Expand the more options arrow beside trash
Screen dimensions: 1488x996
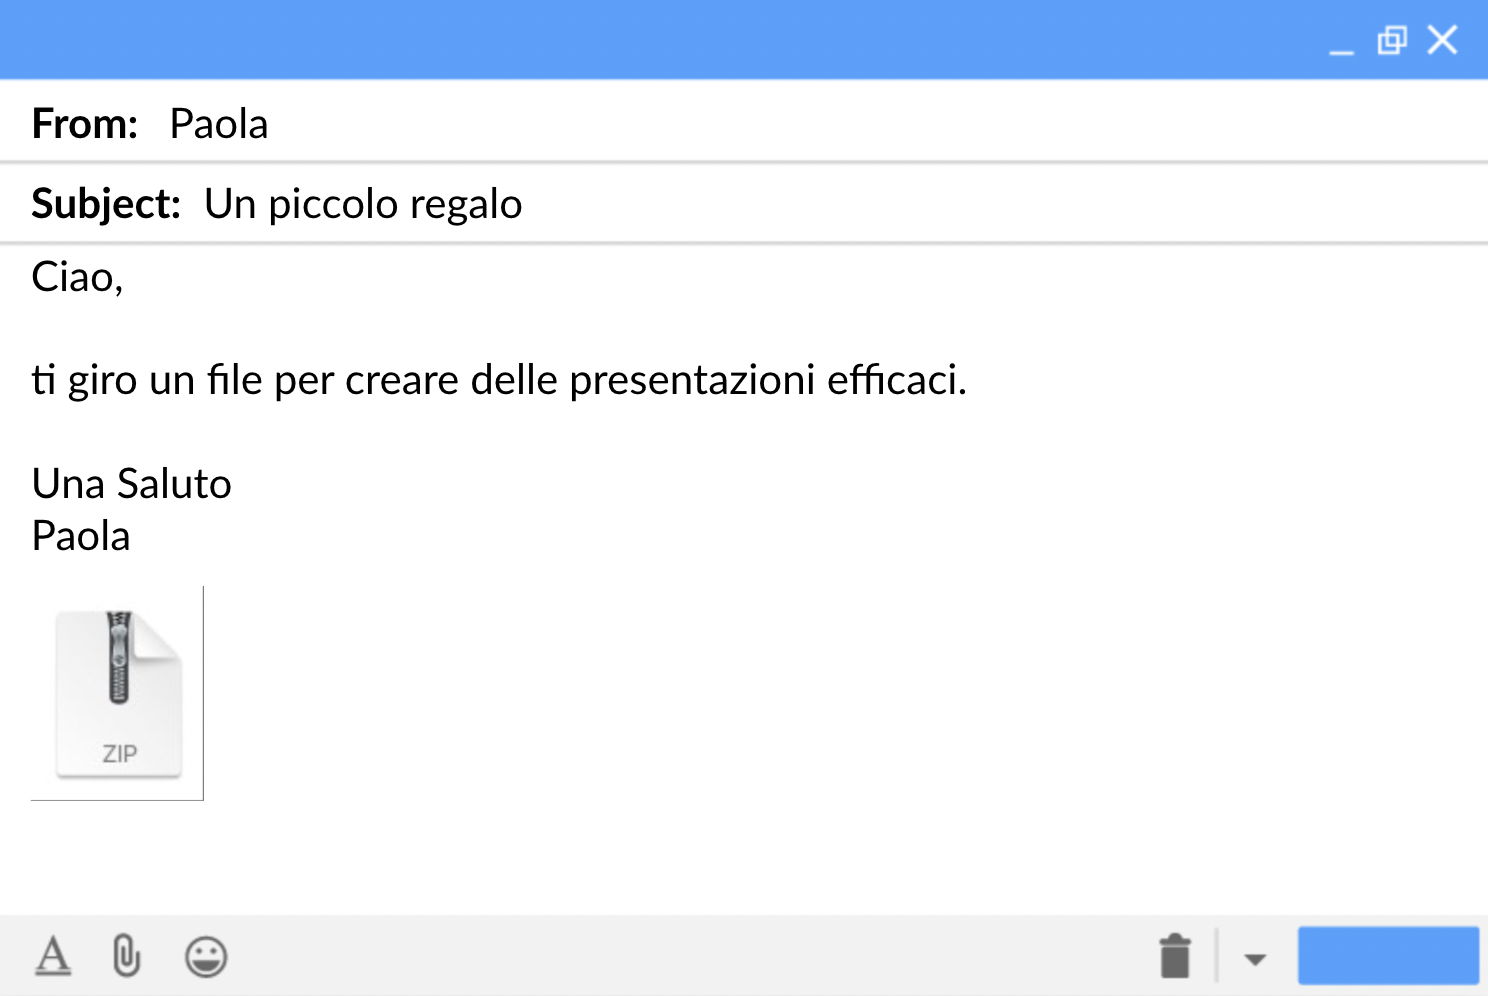[1255, 959]
